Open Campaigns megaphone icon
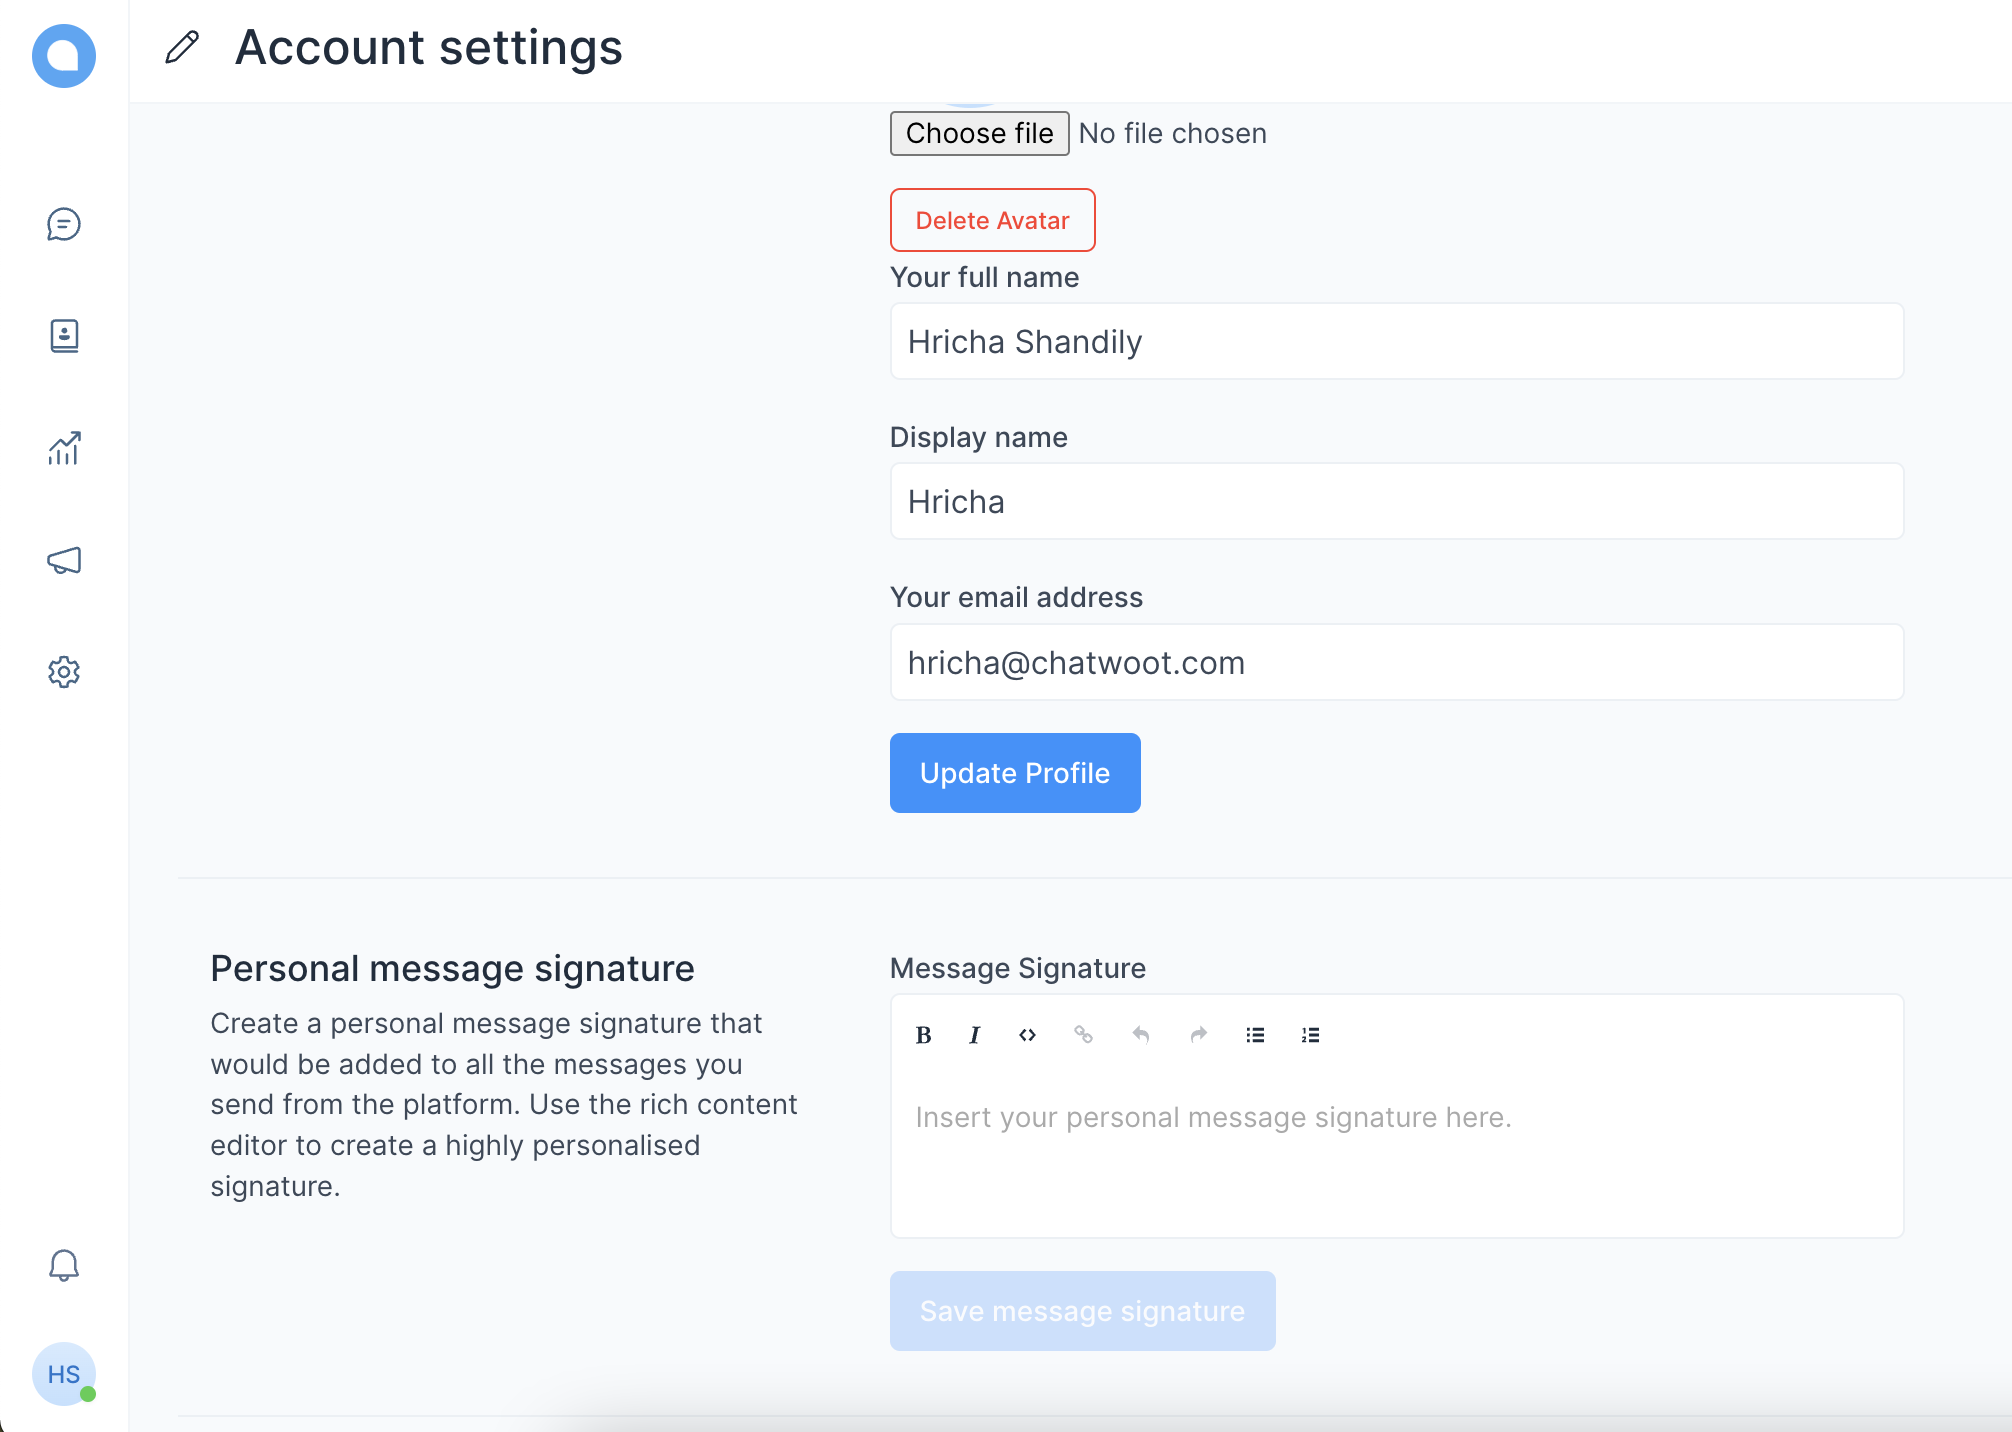Screen dimensions: 2012x1432 click(64, 560)
